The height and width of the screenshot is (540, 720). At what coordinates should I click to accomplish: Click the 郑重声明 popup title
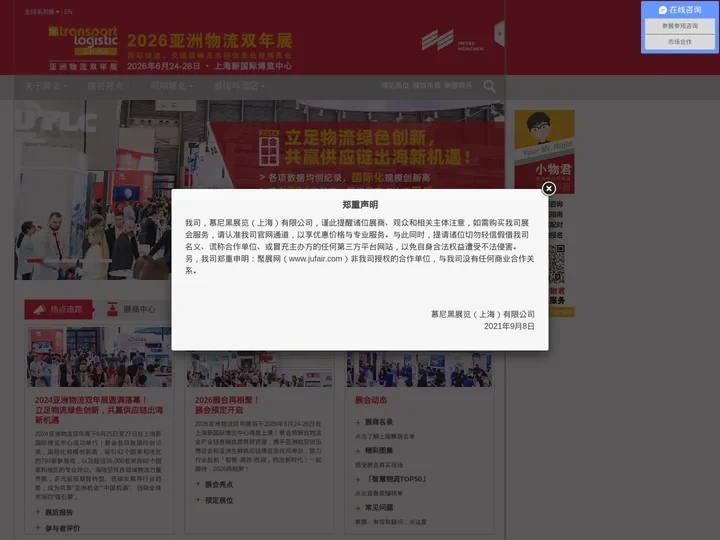tap(360, 204)
